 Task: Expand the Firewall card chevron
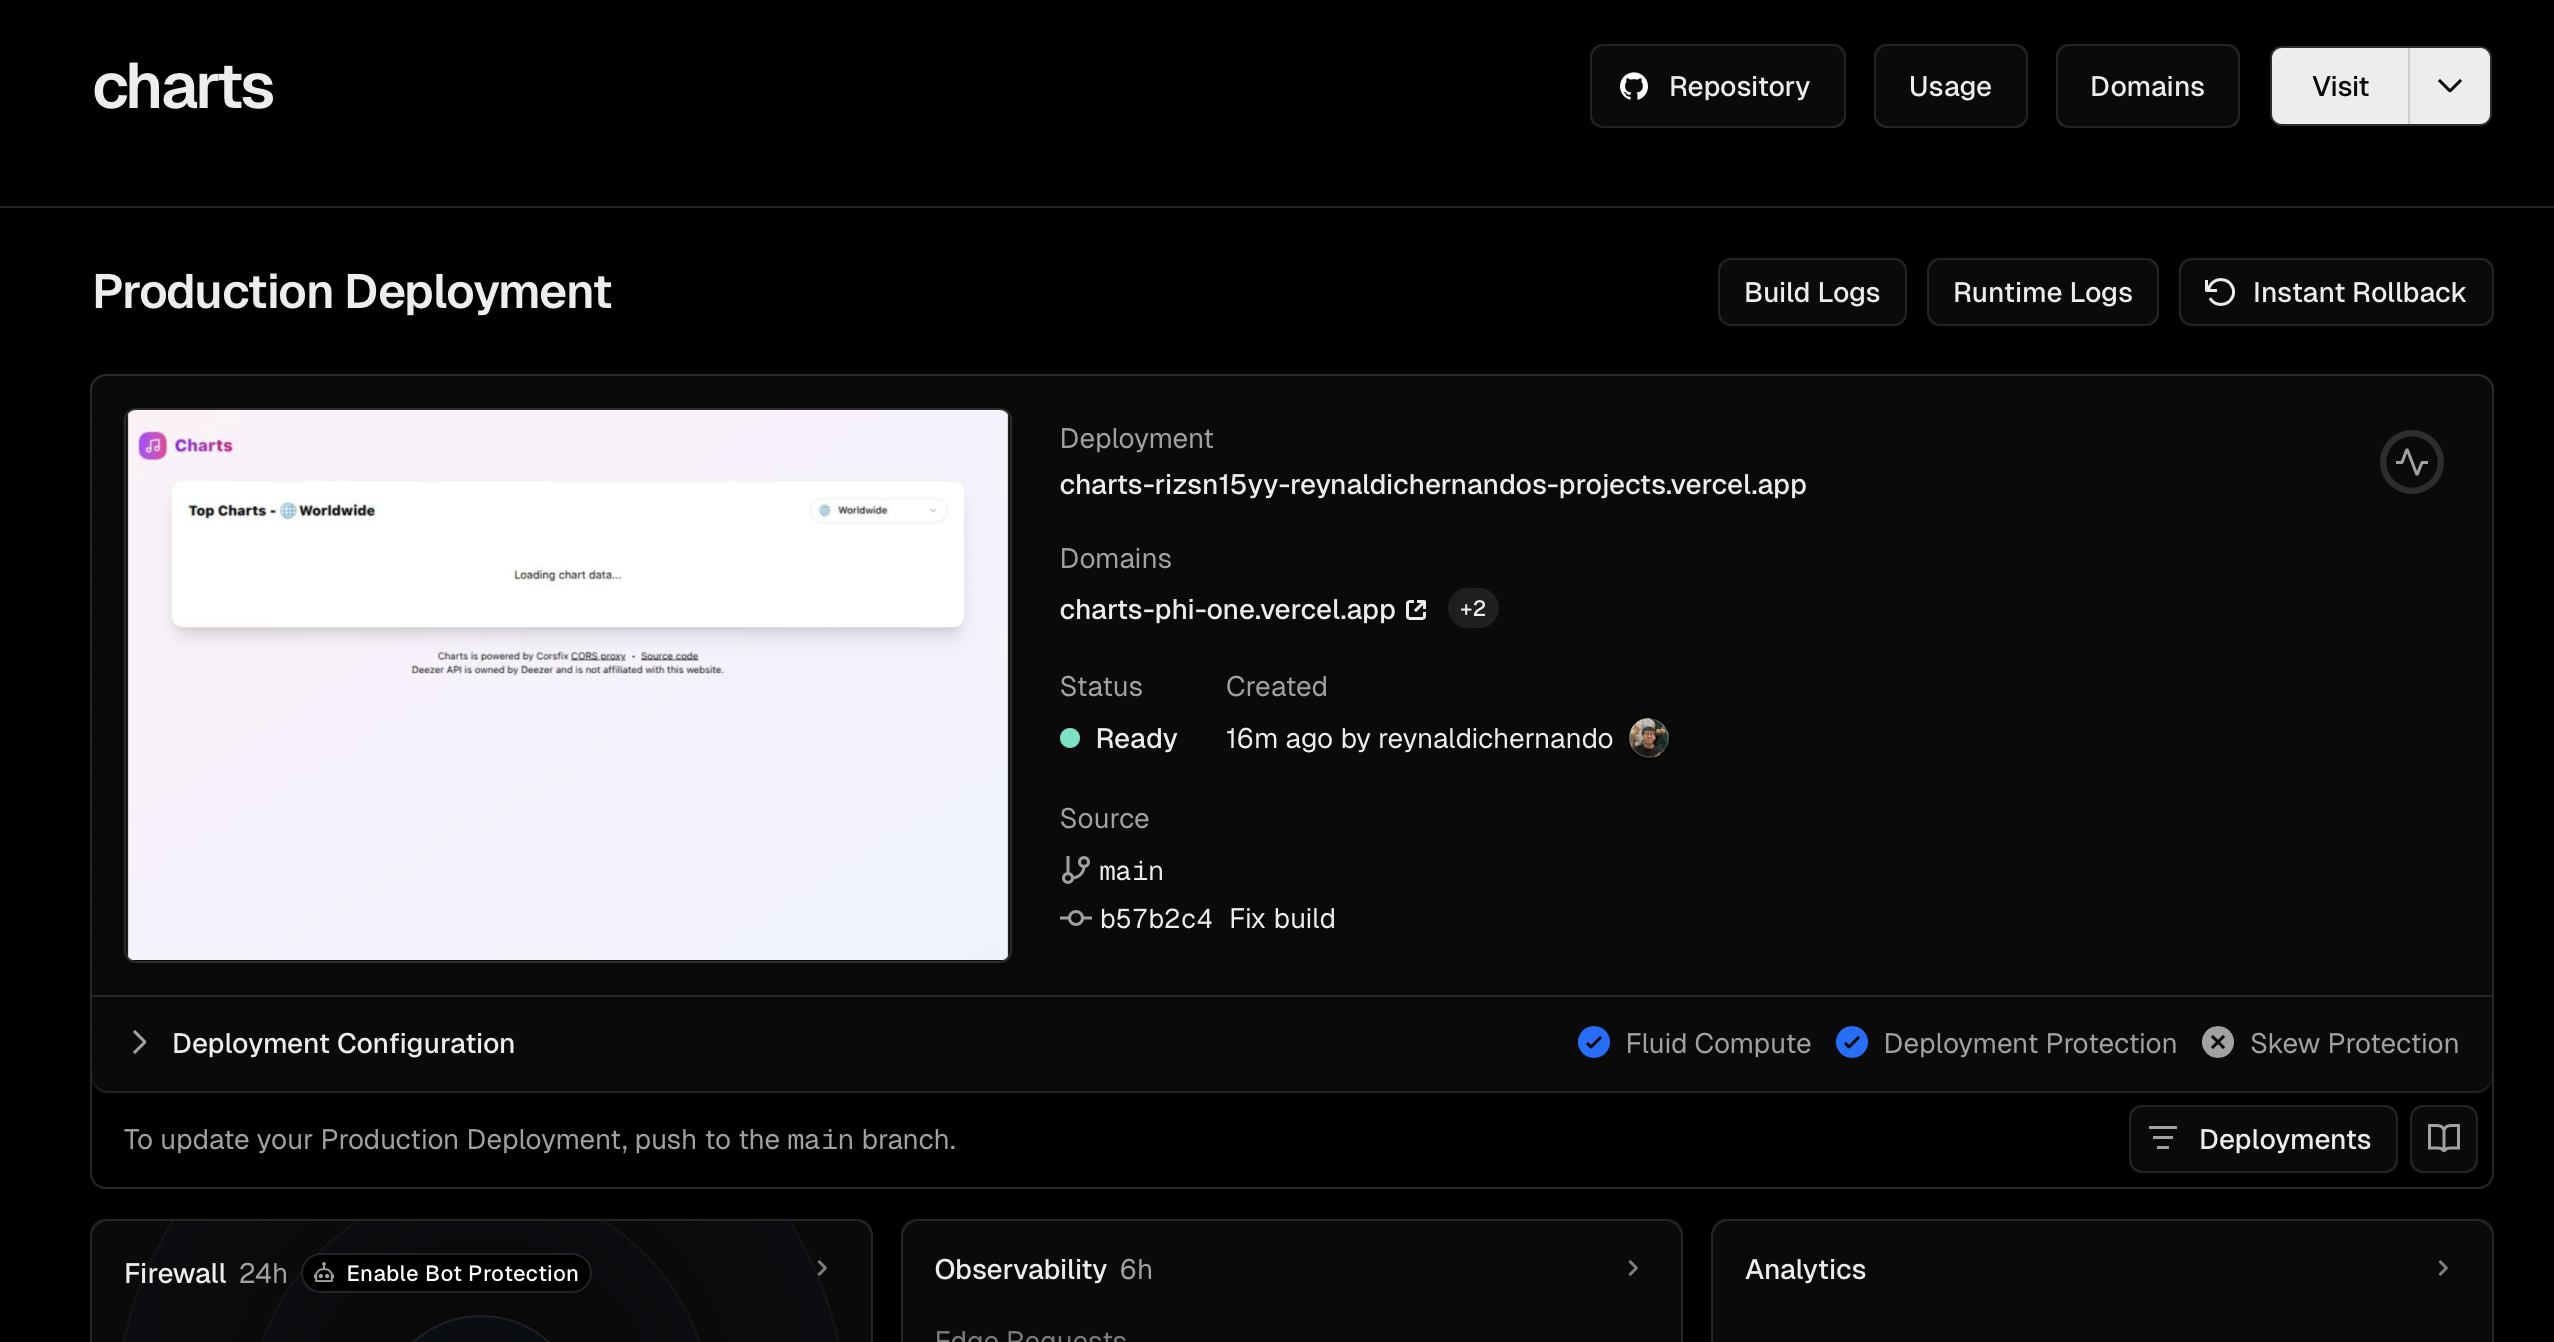[822, 1269]
